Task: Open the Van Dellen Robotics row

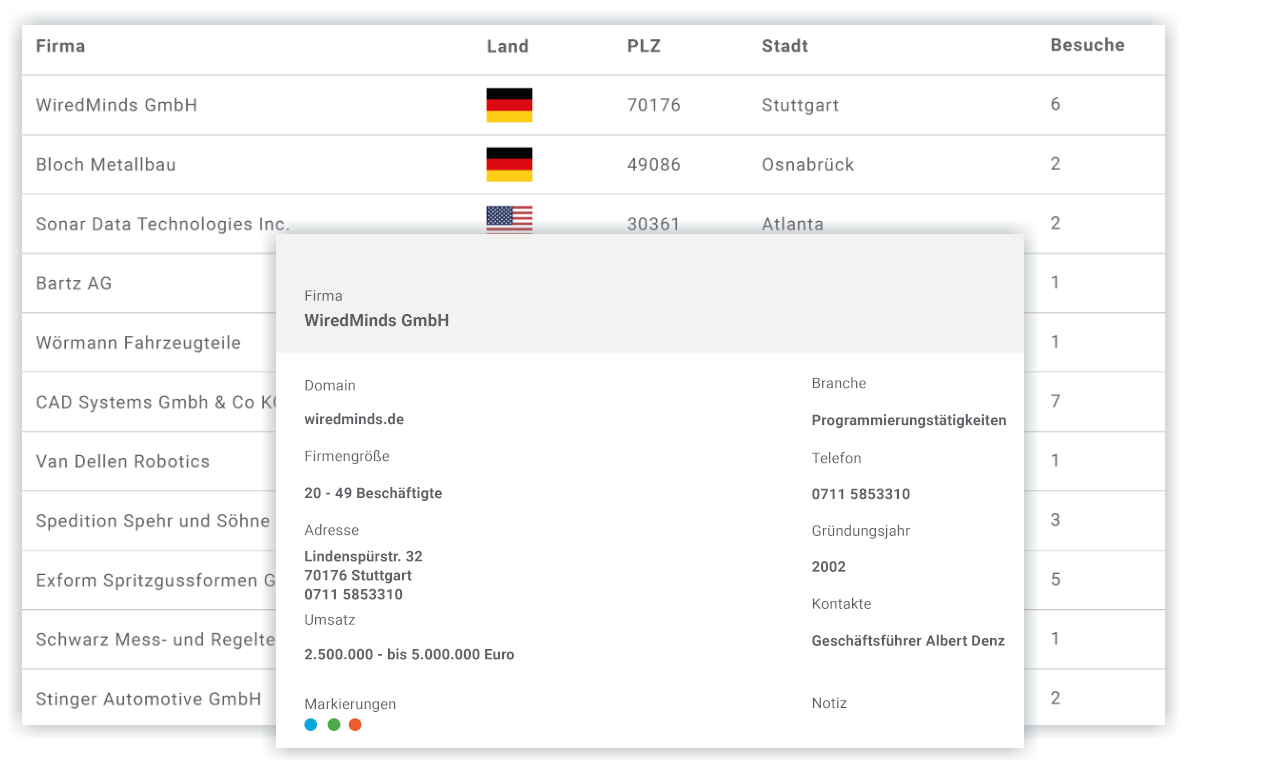Action: 123,462
